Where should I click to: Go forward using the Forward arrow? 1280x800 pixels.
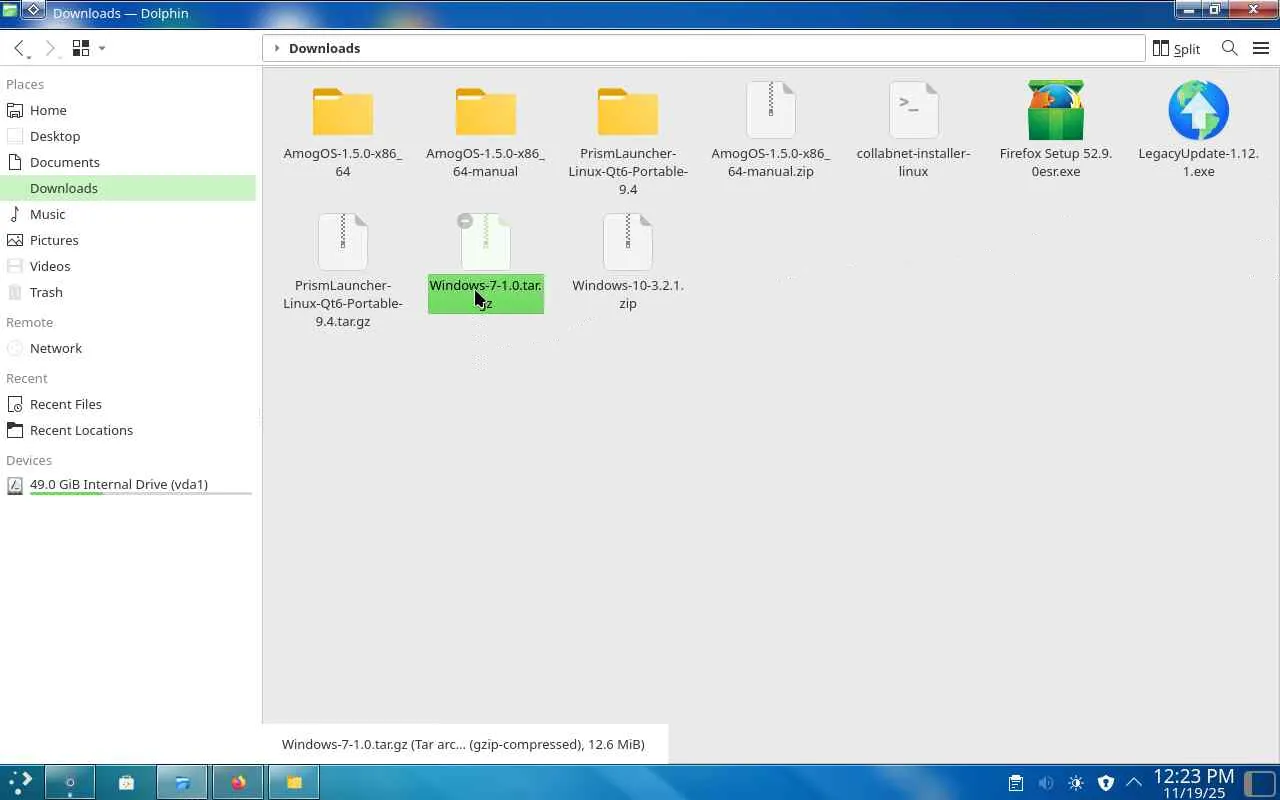[50, 48]
